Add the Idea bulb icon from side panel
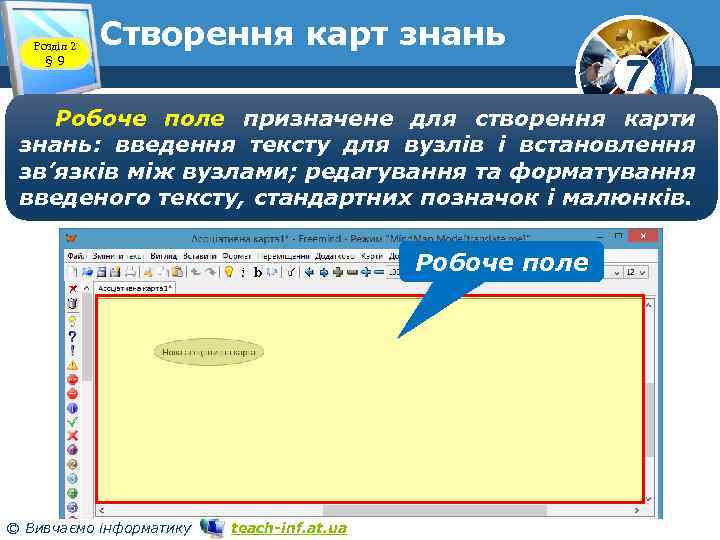720x540 pixels. pyautogui.click(x=73, y=320)
